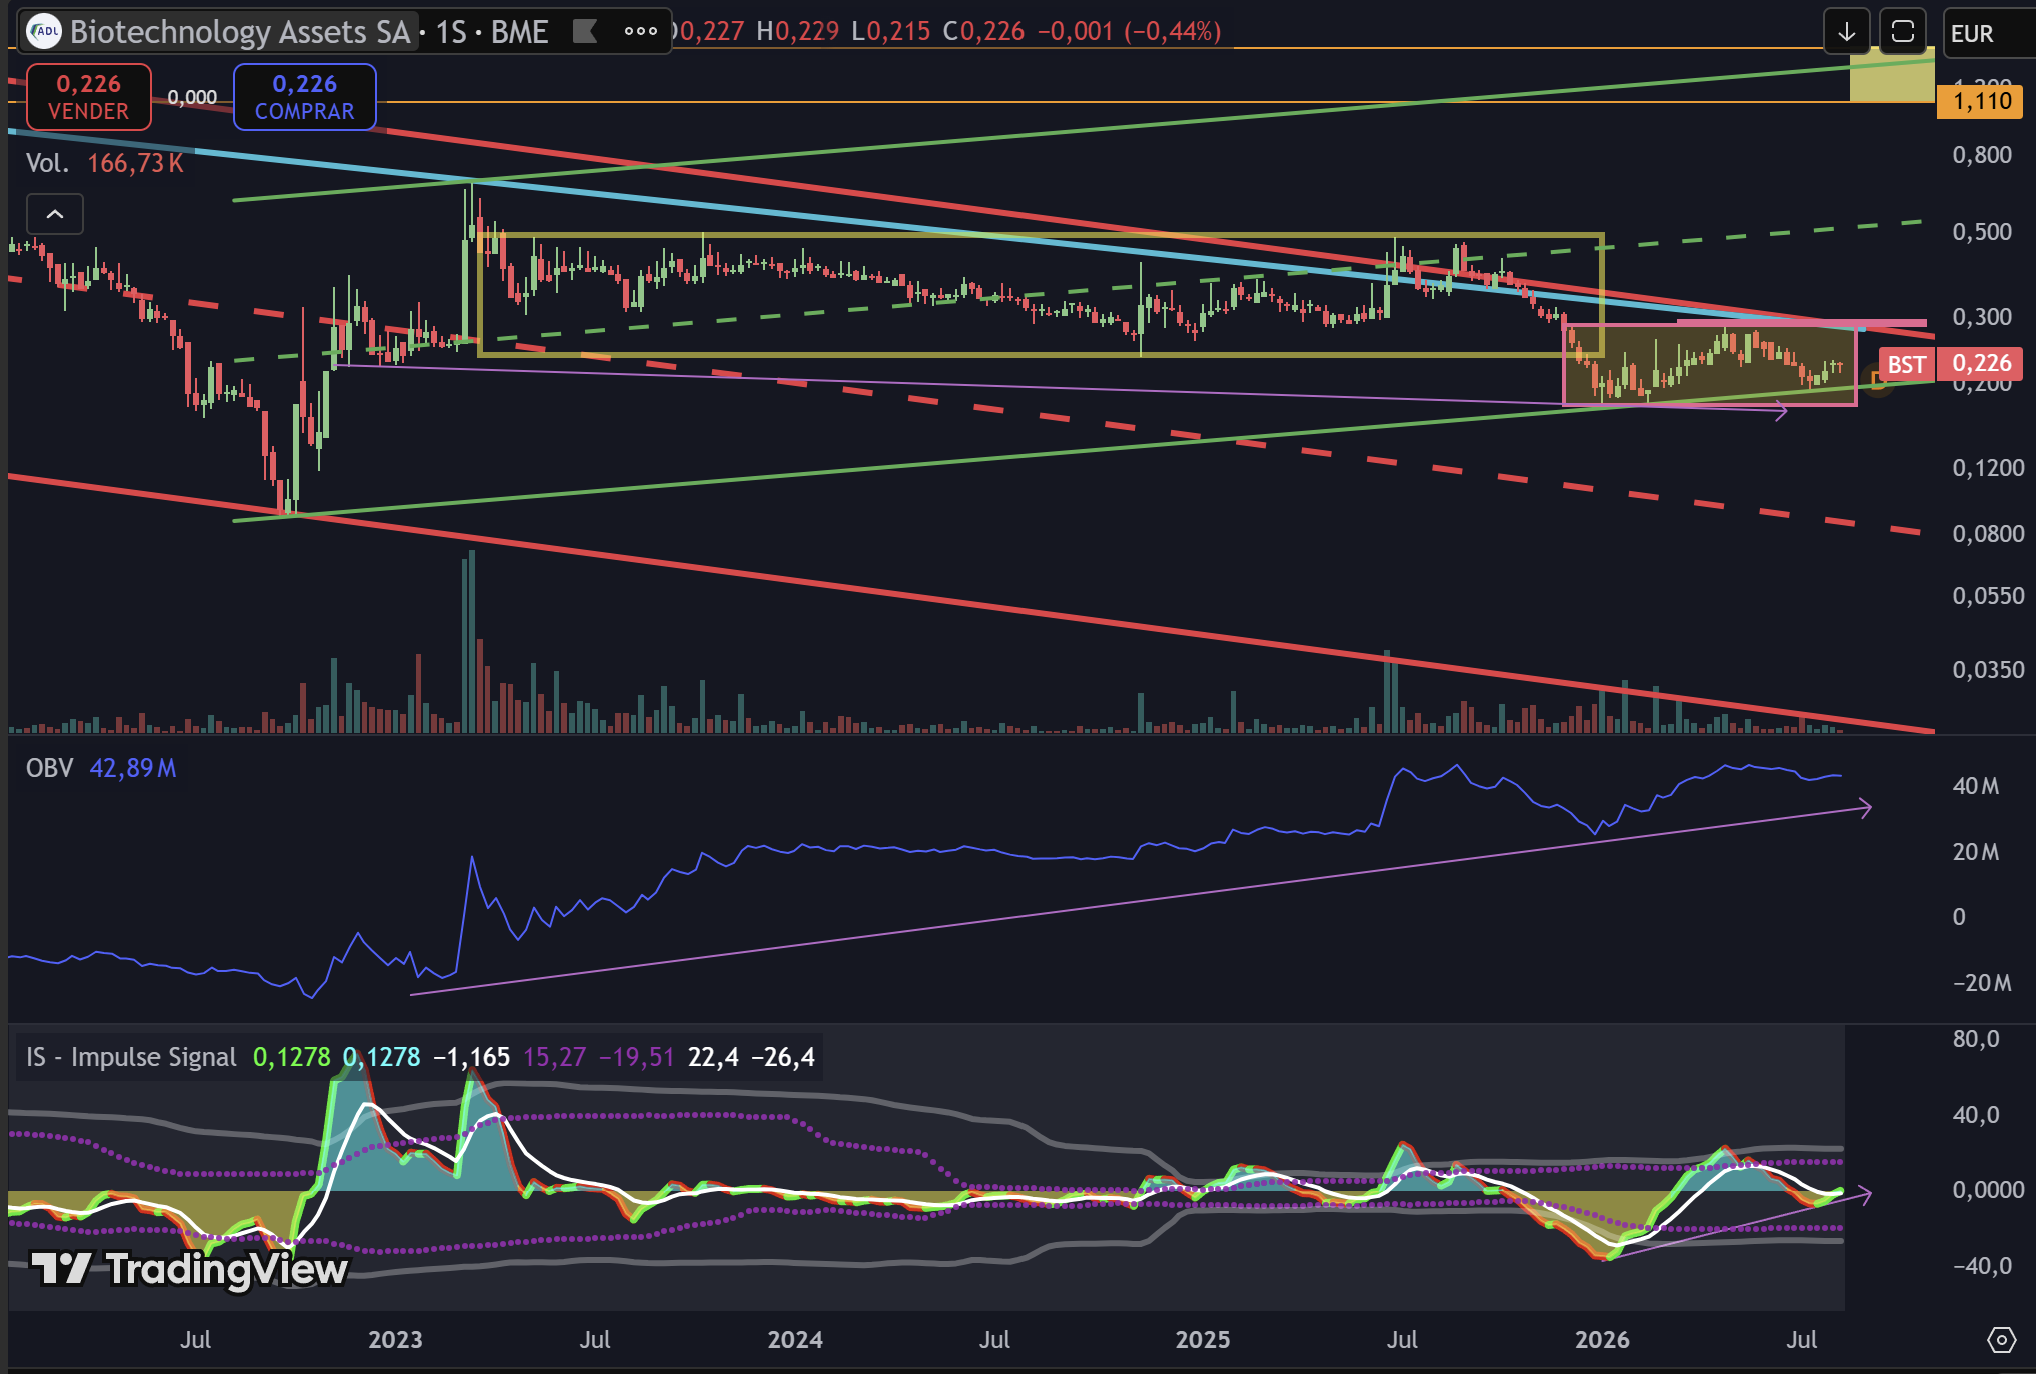Screen dimensions: 2036x1374
Task: Click the 20 M OBV axis label
Action: point(1976,852)
